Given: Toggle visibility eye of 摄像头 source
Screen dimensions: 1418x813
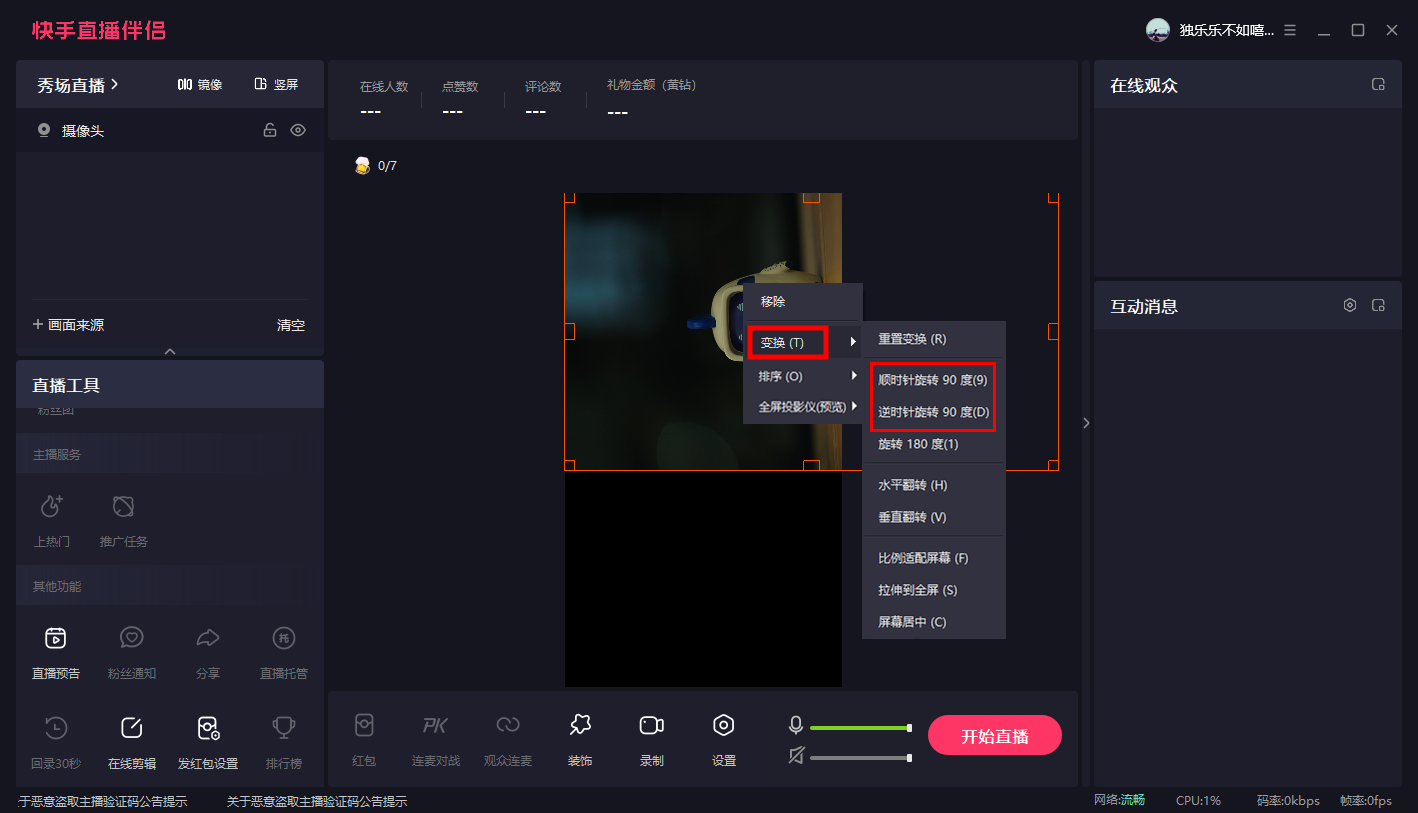Looking at the screenshot, I should (298, 130).
